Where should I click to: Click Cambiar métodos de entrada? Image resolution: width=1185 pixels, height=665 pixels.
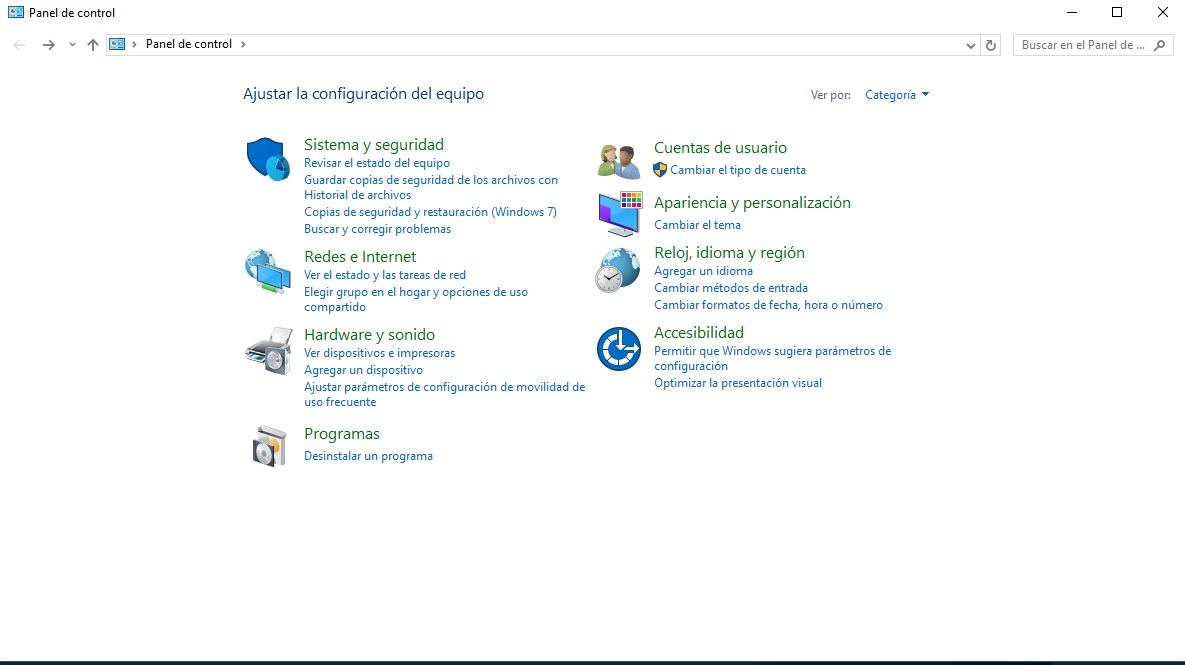point(731,288)
